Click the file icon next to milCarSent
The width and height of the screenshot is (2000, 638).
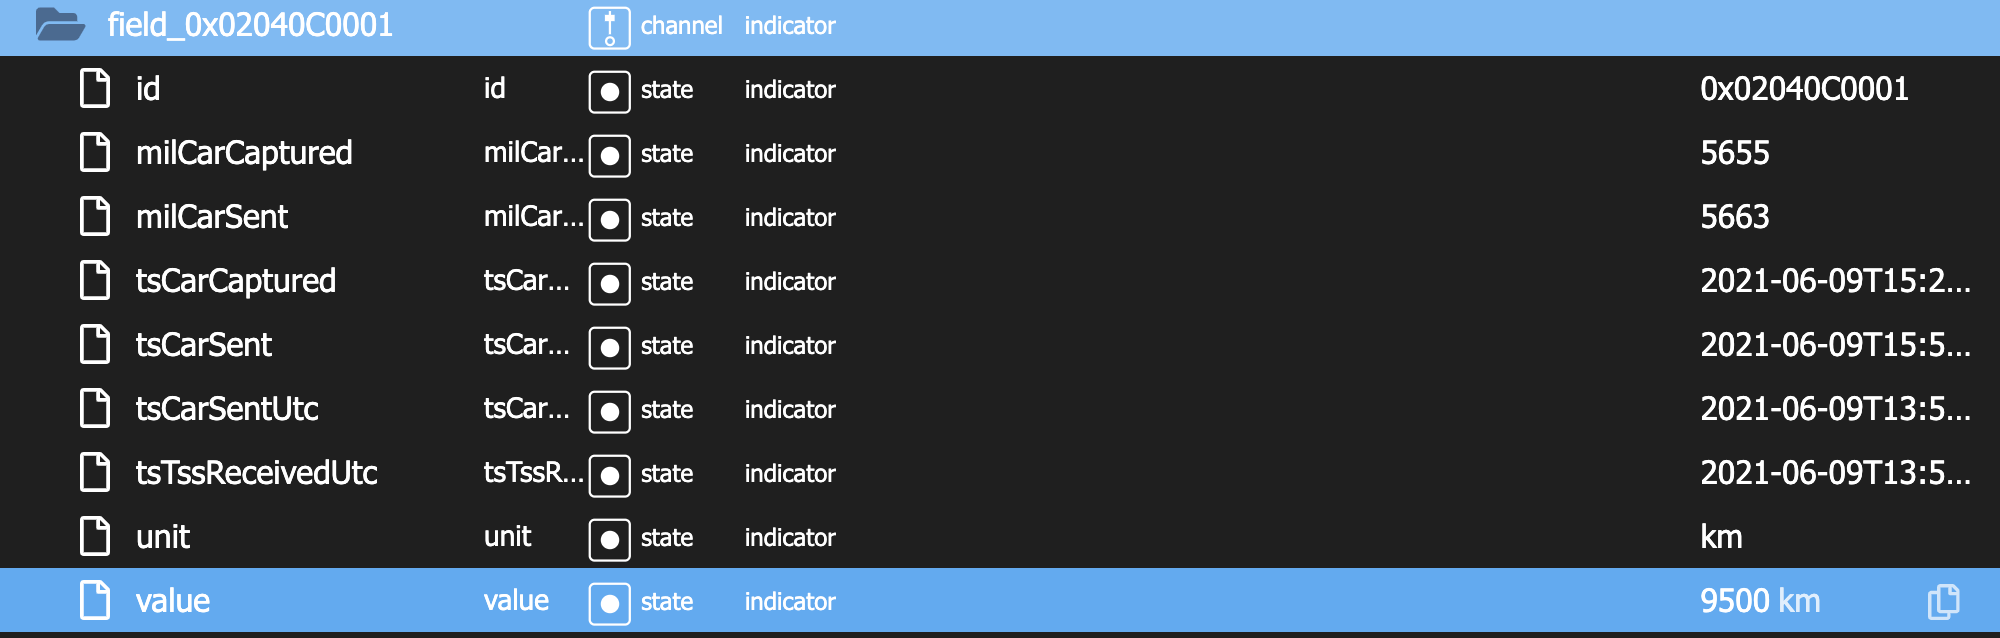(95, 217)
